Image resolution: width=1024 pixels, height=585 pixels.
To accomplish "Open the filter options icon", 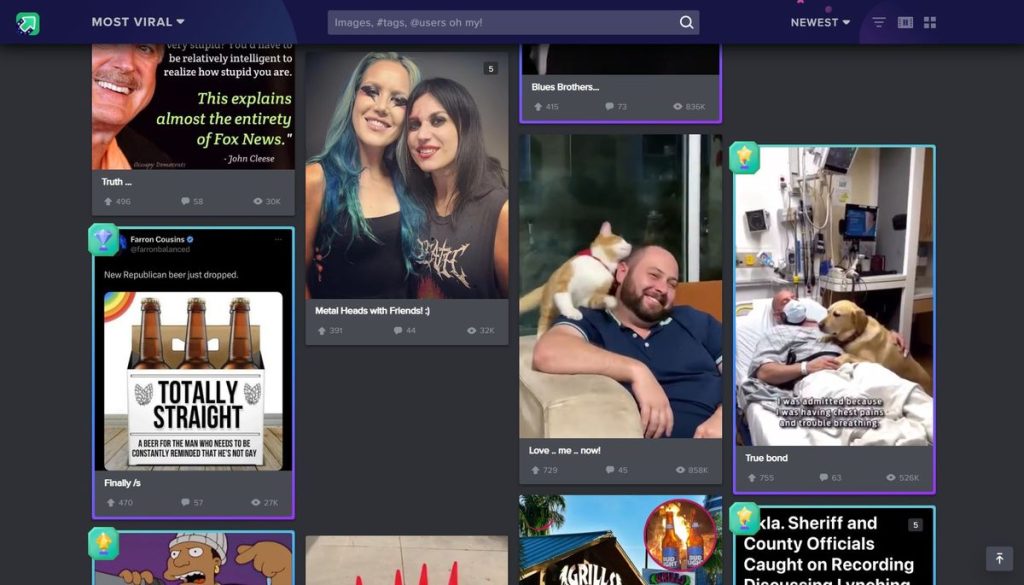I will click(x=879, y=22).
